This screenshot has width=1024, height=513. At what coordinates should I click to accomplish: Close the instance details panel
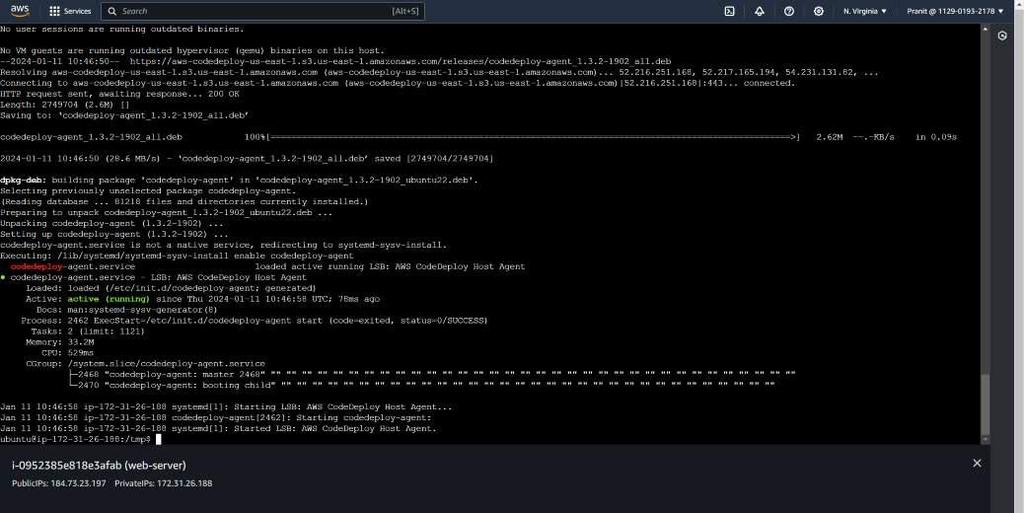pyautogui.click(x=976, y=463)
